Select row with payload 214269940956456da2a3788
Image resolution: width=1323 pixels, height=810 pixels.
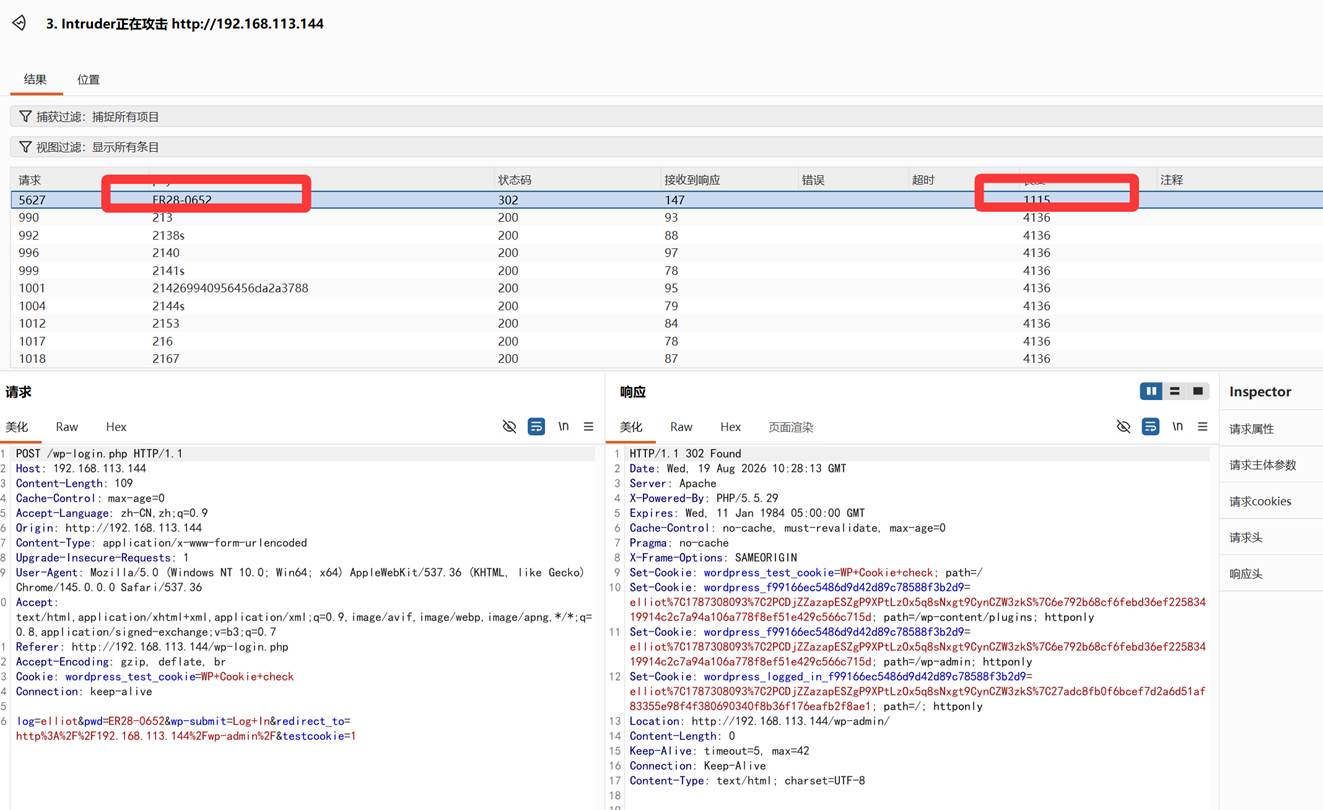666,288
